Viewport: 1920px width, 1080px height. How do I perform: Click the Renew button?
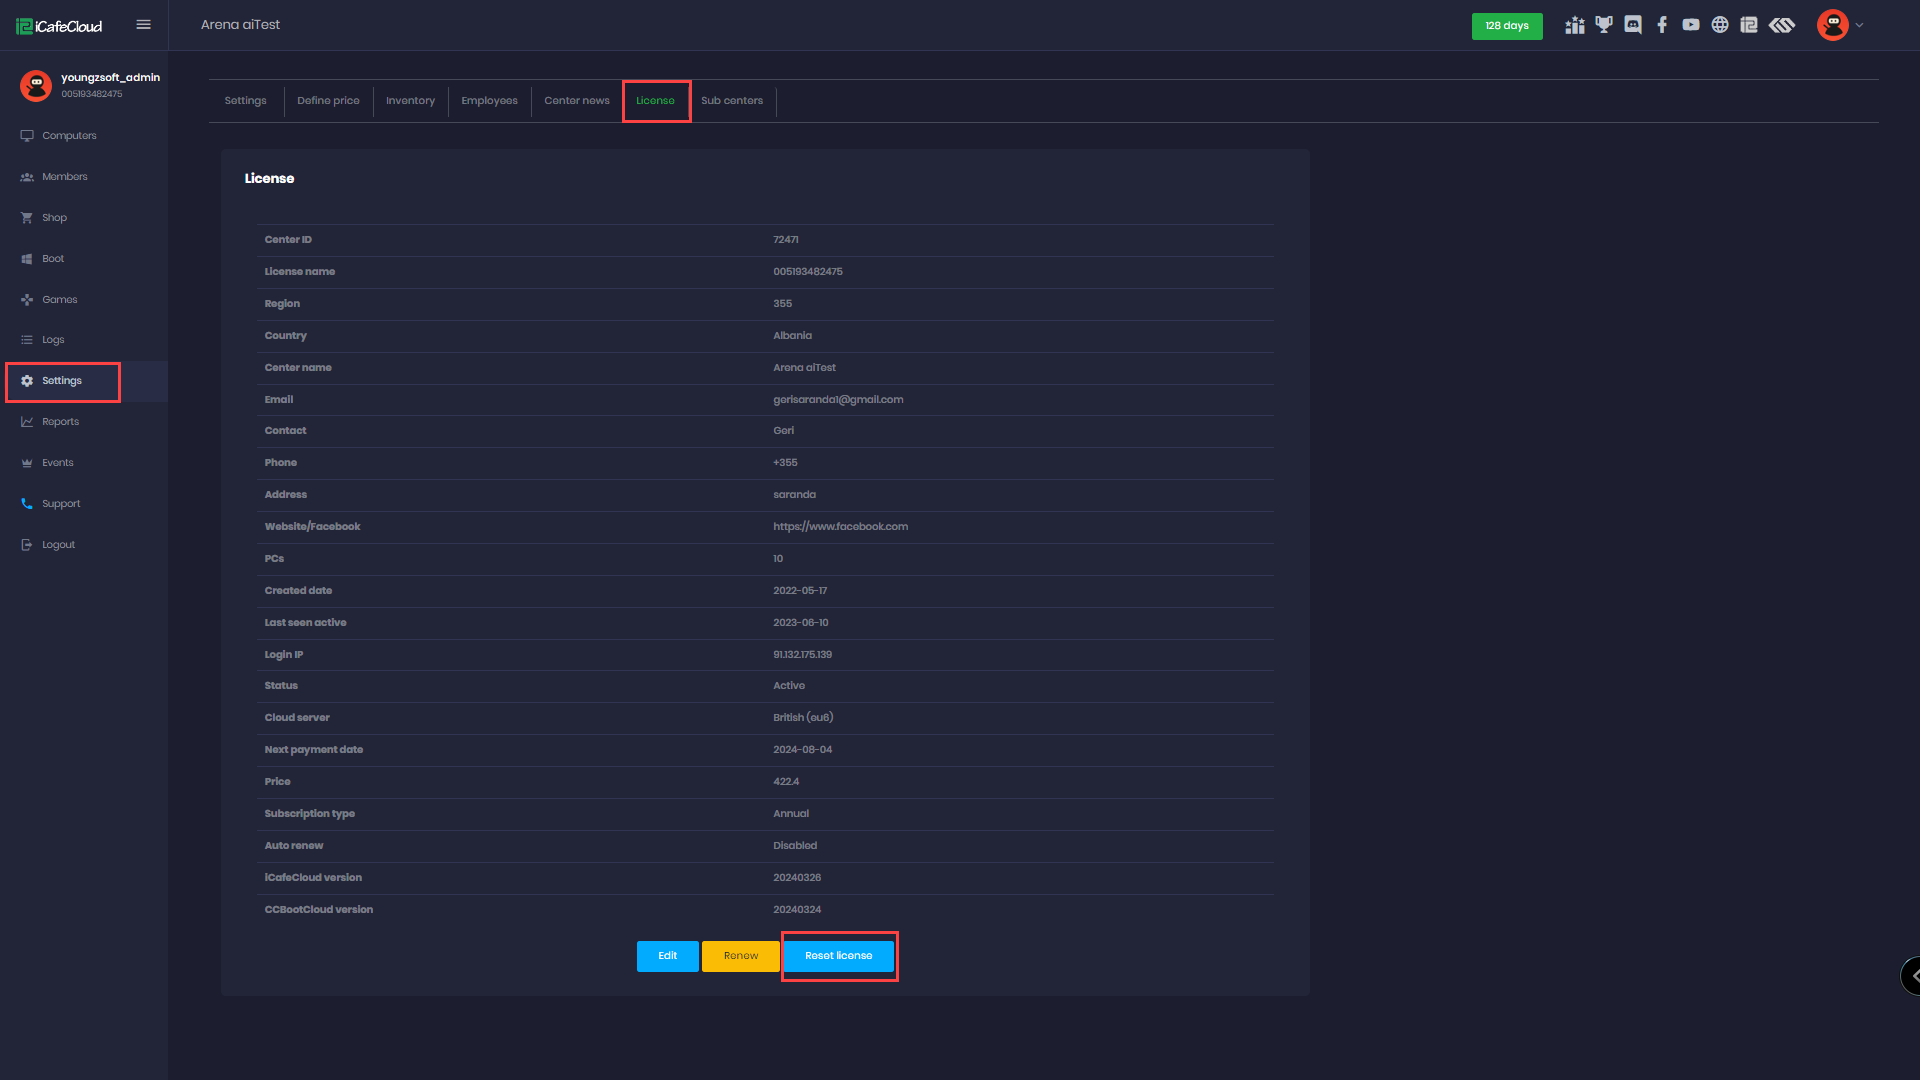(x=740, y=956)
